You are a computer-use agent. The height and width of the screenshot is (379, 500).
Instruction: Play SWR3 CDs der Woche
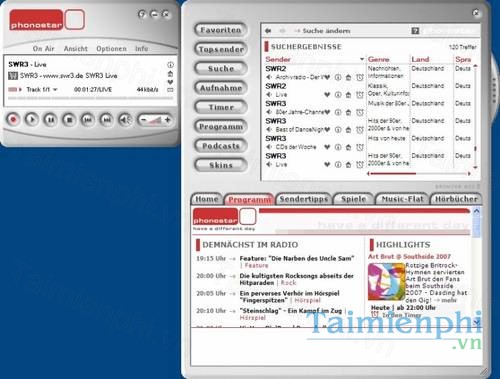click(x=269, y=147)
